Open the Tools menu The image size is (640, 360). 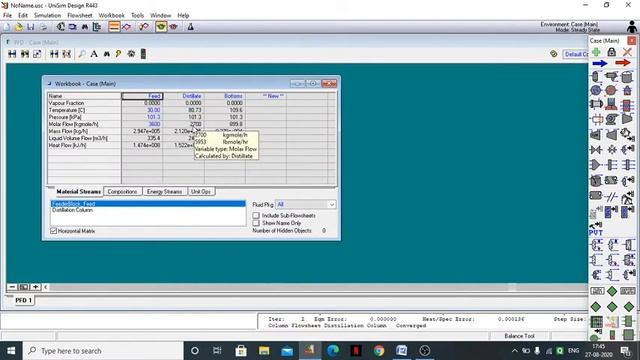[137, 15]
